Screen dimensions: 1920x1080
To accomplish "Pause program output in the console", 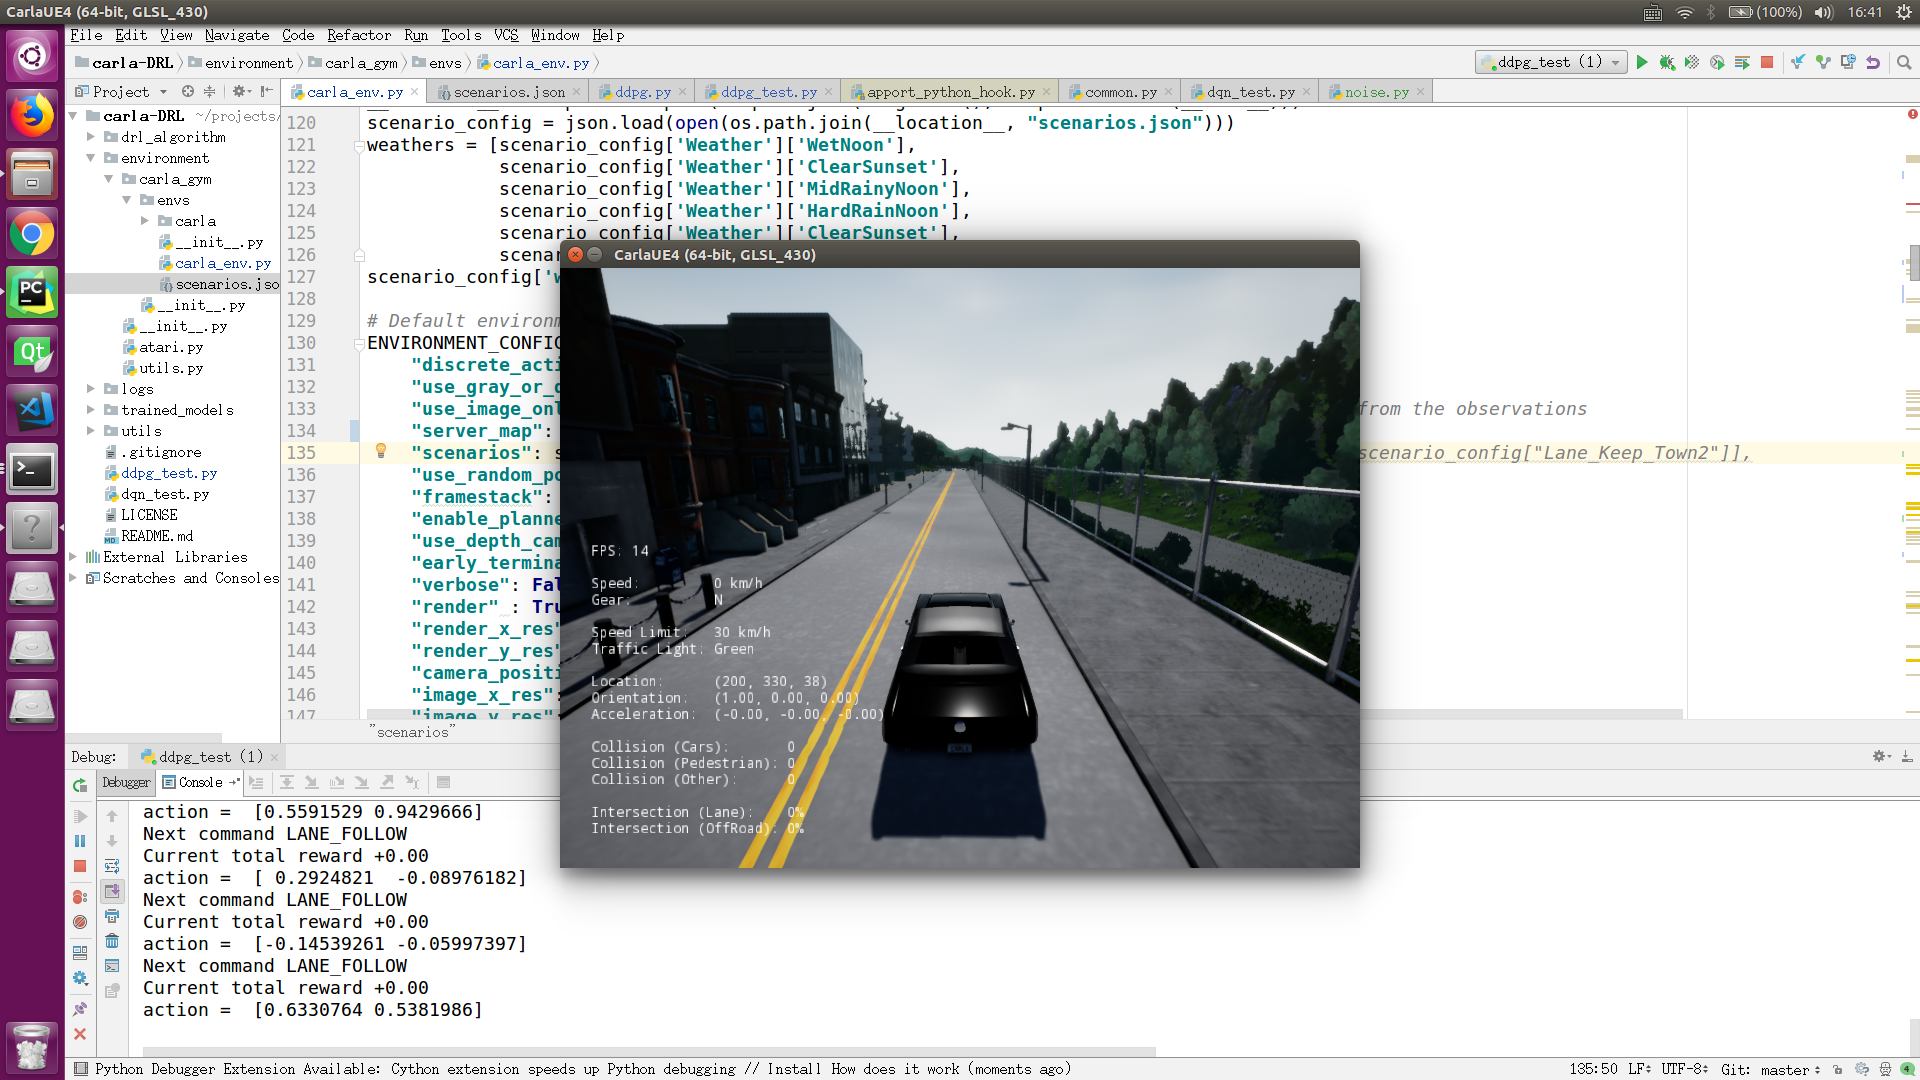I will click(79, 841).
